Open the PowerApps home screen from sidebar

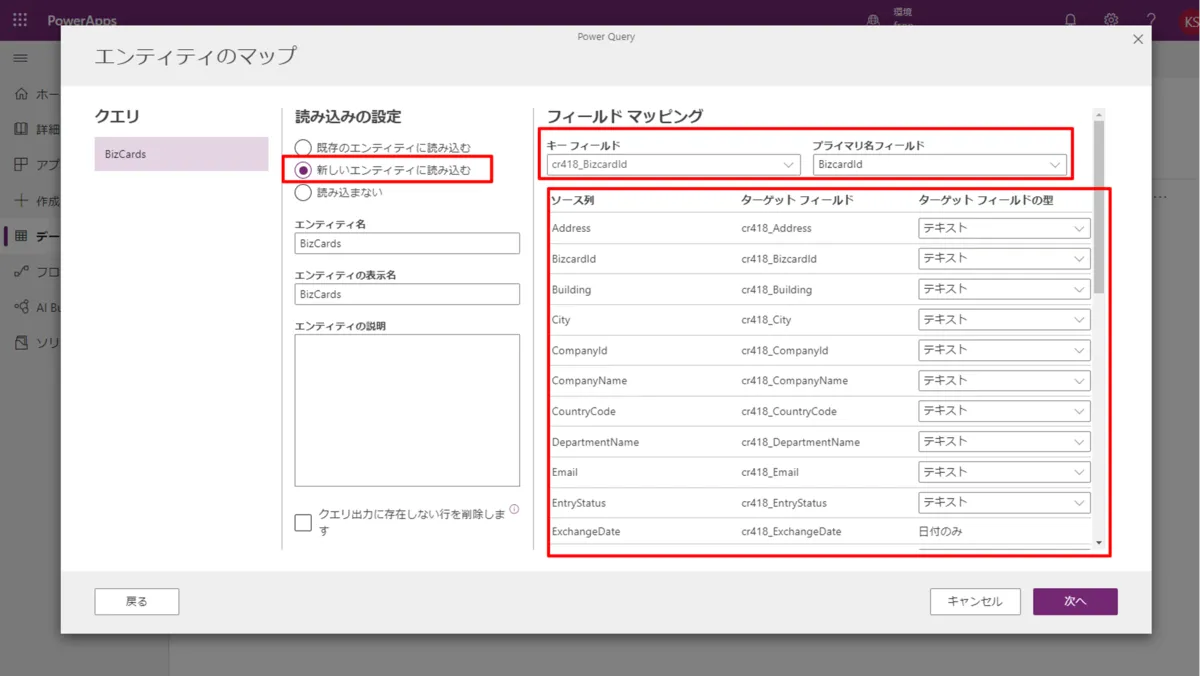click(x=20, y=94)
